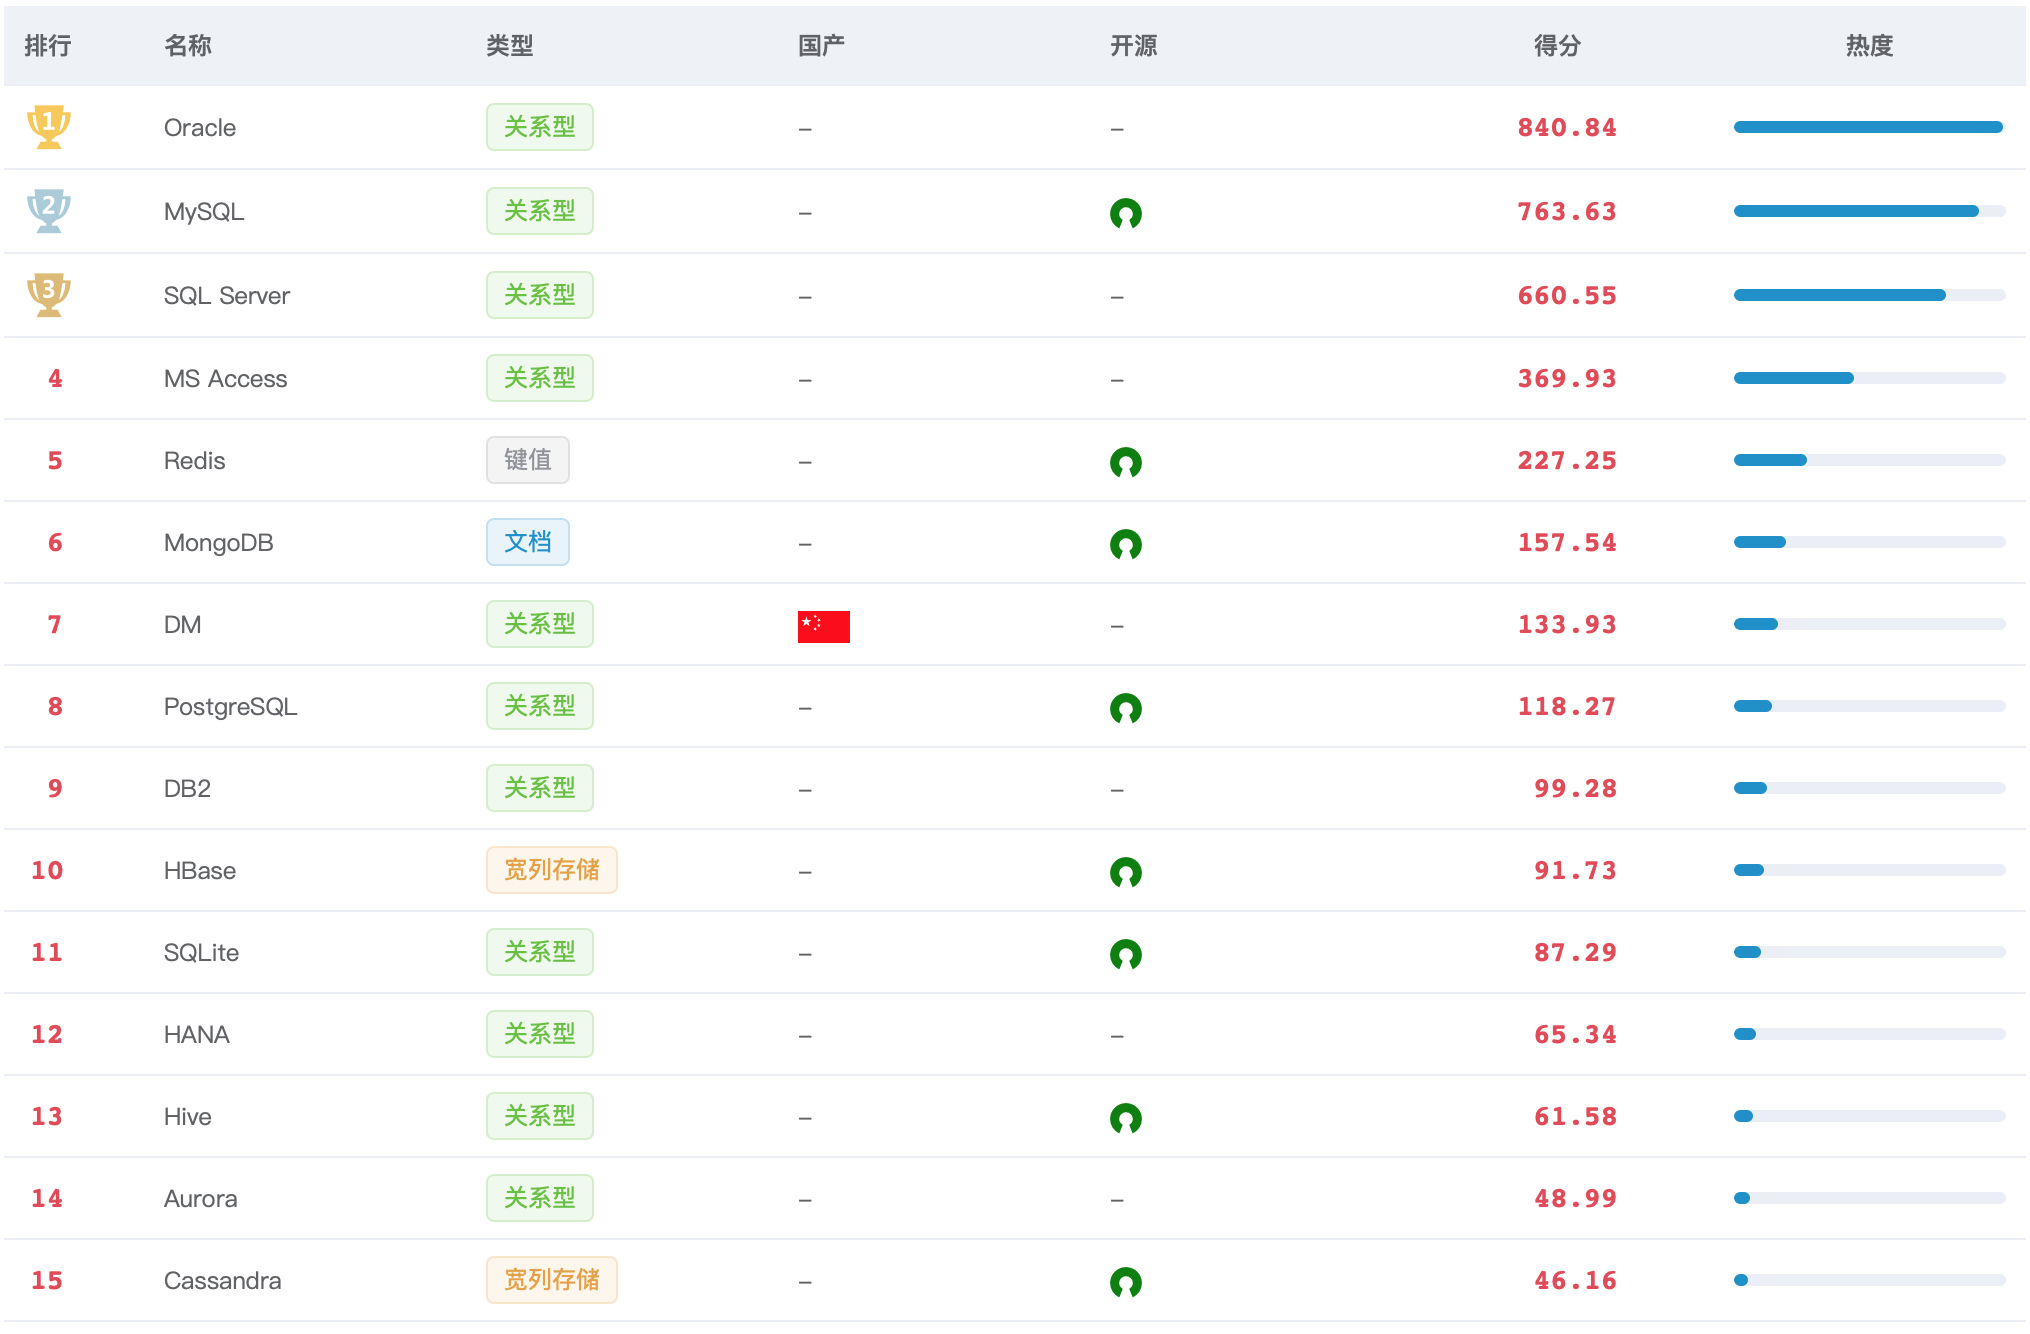Click the China flag icon in the DM row
The width and height of the screenshot is (2030, 1334).
pos(823,626)
